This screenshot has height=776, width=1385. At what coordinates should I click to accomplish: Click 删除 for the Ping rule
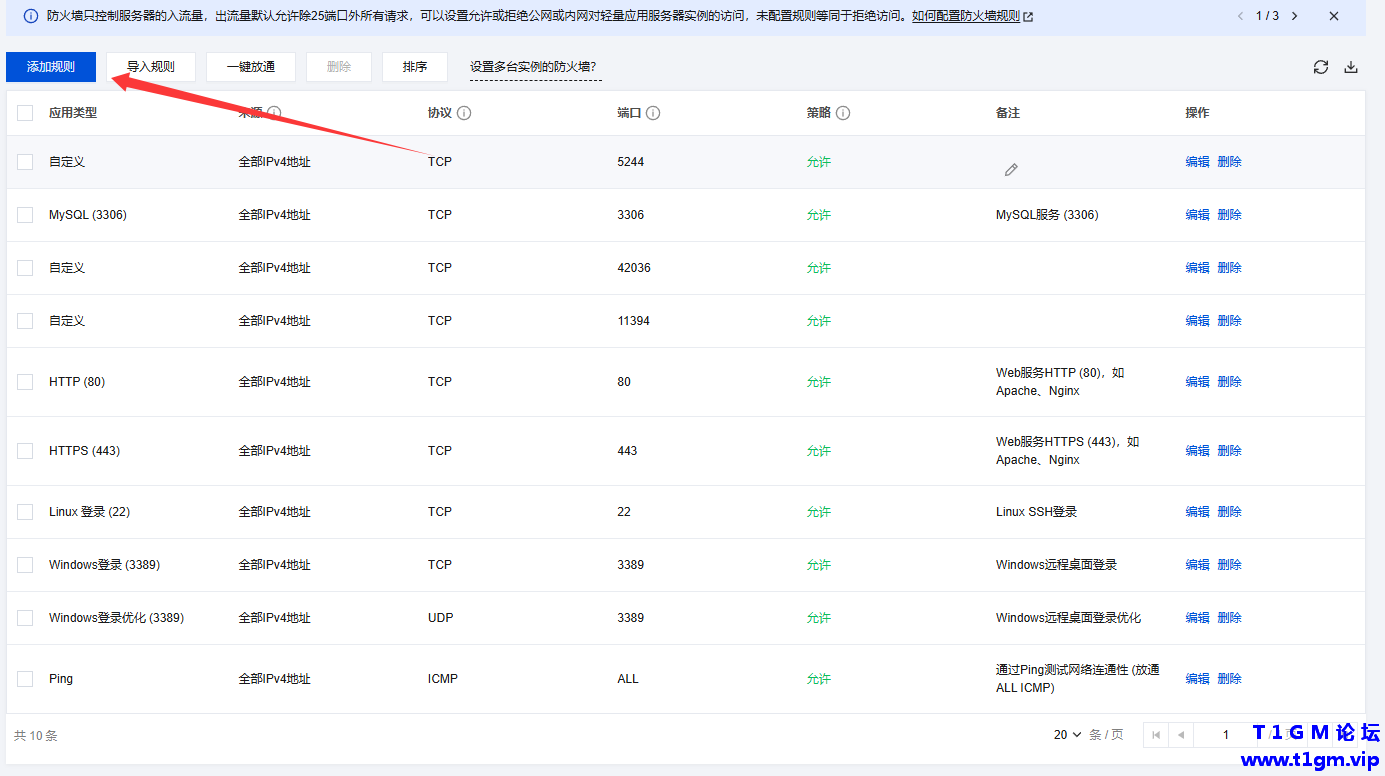coord(1229,679)
